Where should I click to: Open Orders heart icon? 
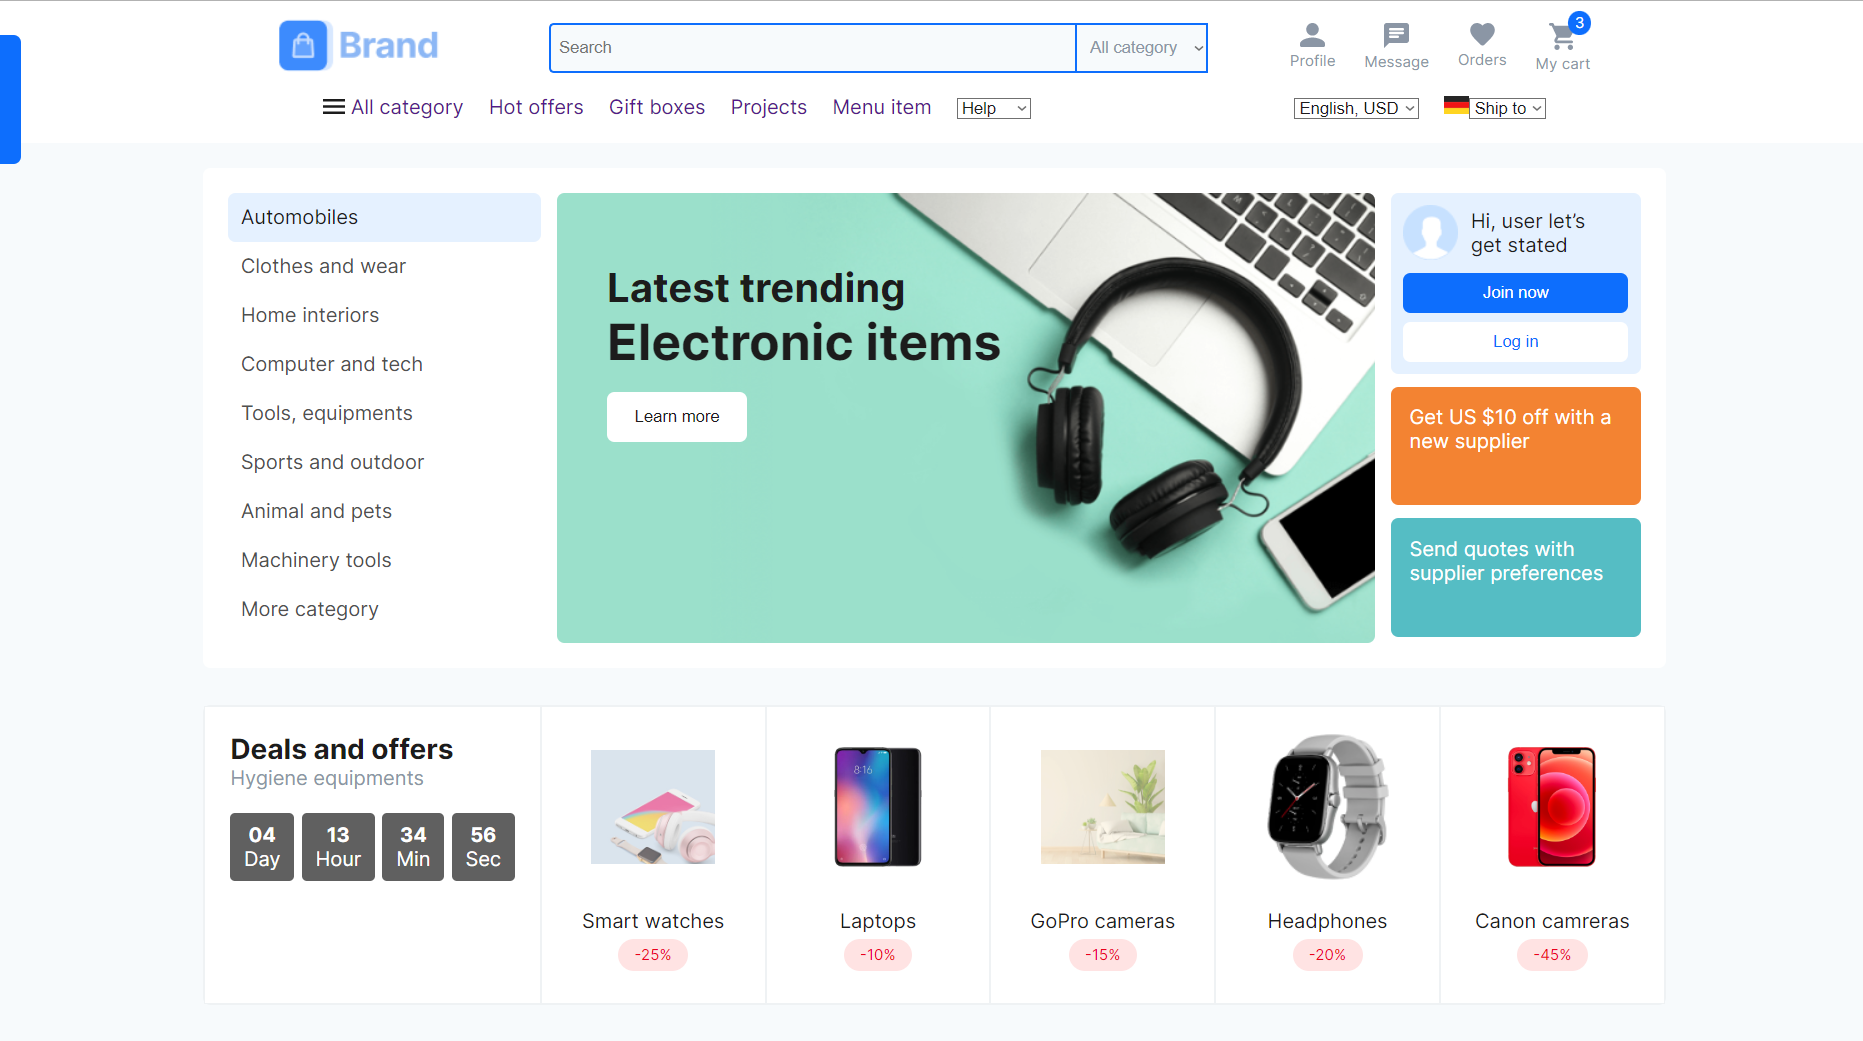coord(1482,35)
